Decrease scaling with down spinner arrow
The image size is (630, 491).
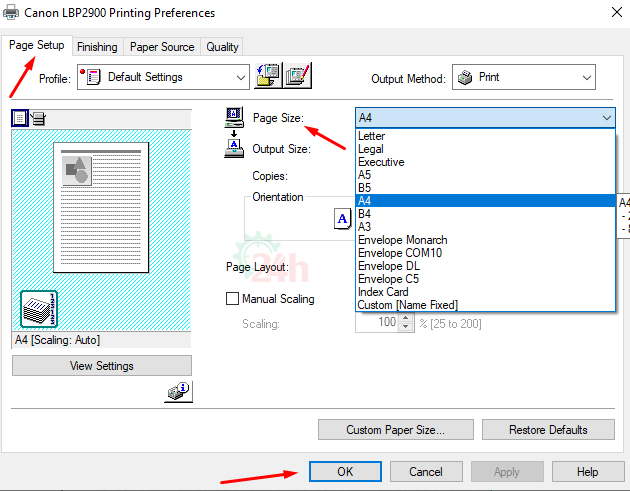click(406, 327)
